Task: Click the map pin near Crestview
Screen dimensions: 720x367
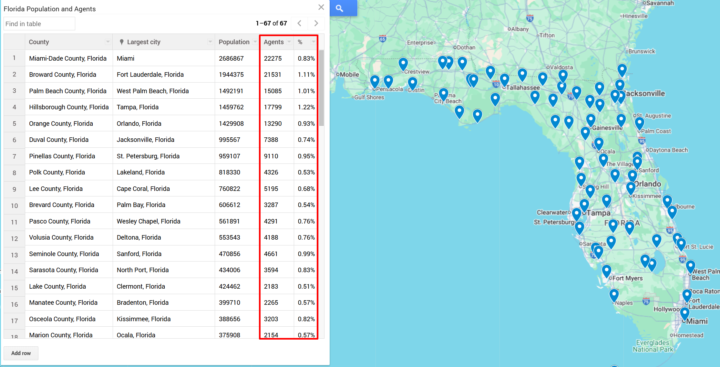Action: 403,63
